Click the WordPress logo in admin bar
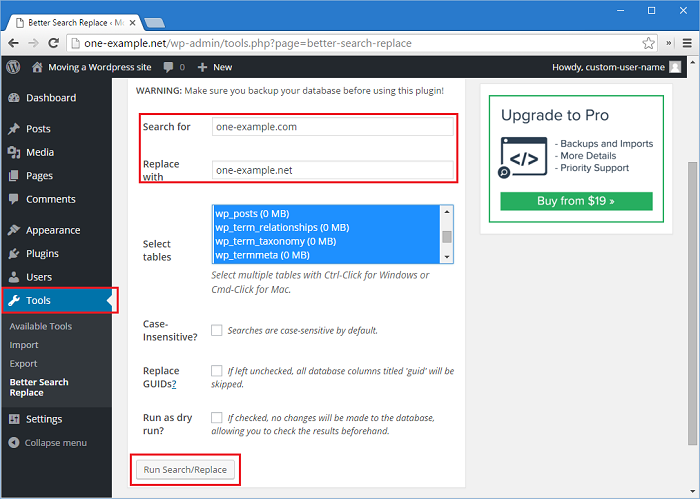This screenshot has height=499, width=700. 13,67
